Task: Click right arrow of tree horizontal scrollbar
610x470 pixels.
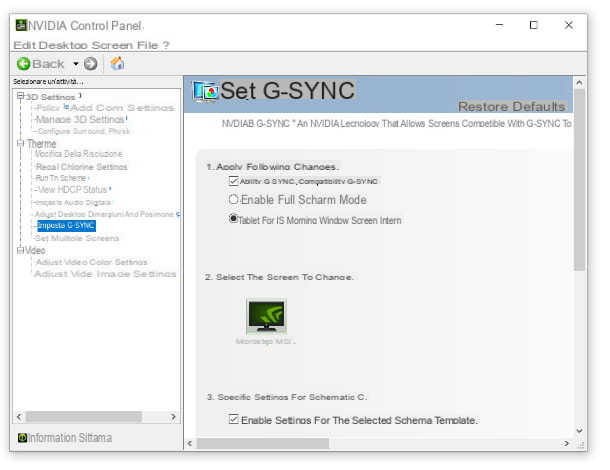Action: [174, 417]
